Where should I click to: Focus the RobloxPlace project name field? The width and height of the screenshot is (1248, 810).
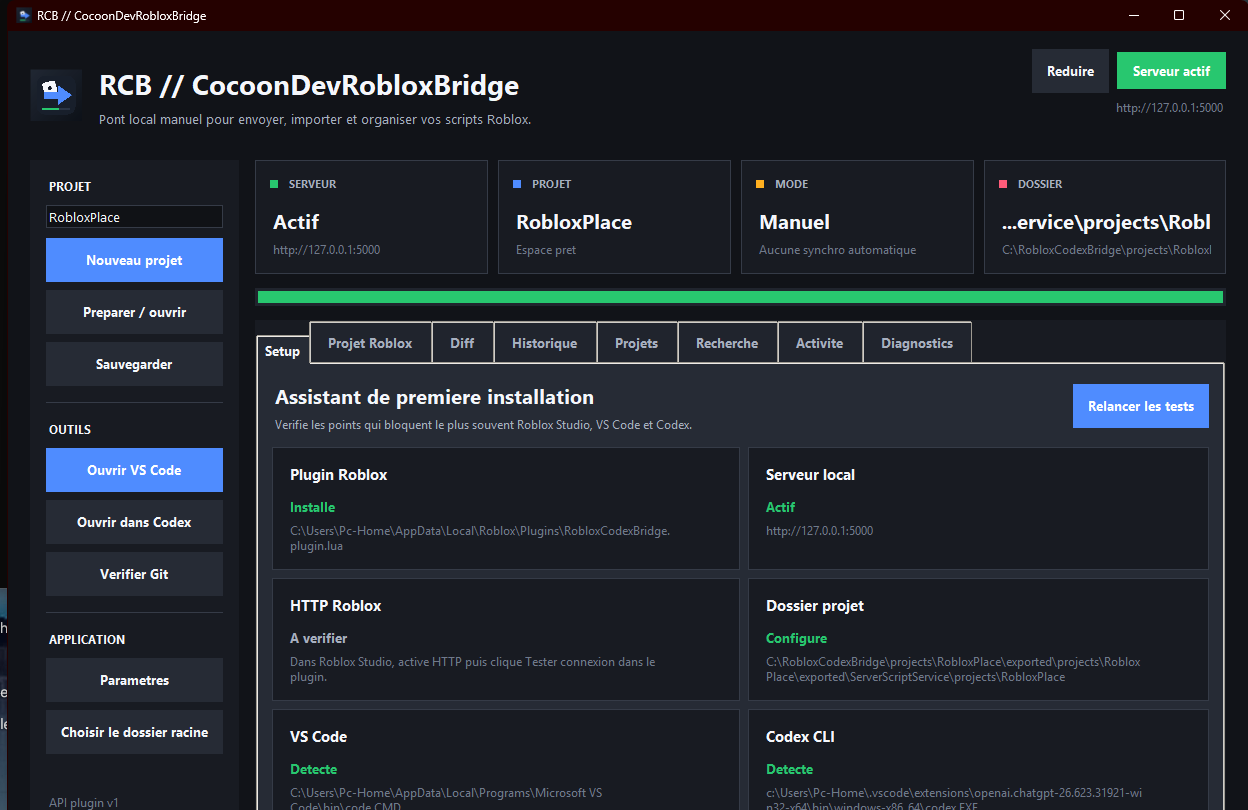pos(134,217)
